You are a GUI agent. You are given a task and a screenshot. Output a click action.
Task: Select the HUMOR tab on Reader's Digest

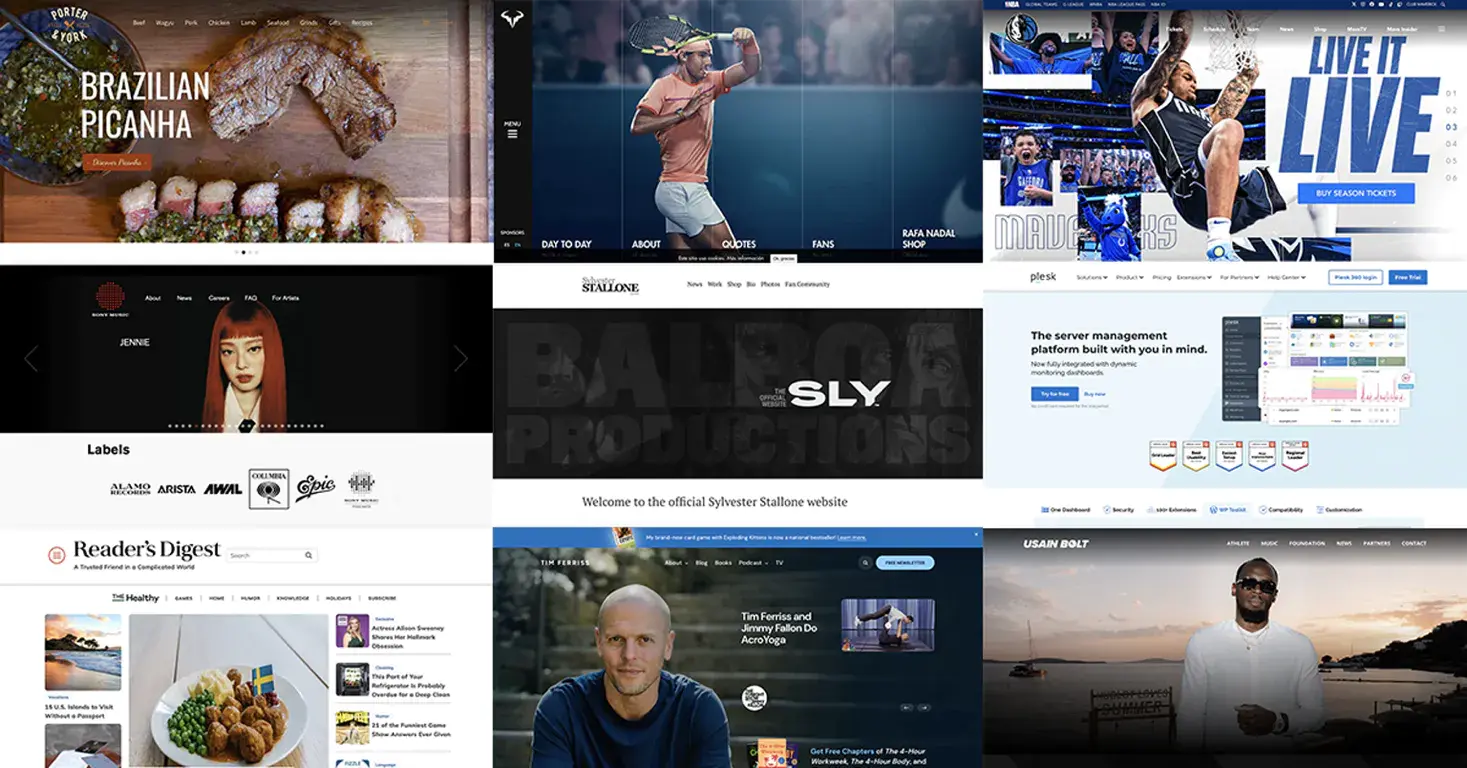250,598
